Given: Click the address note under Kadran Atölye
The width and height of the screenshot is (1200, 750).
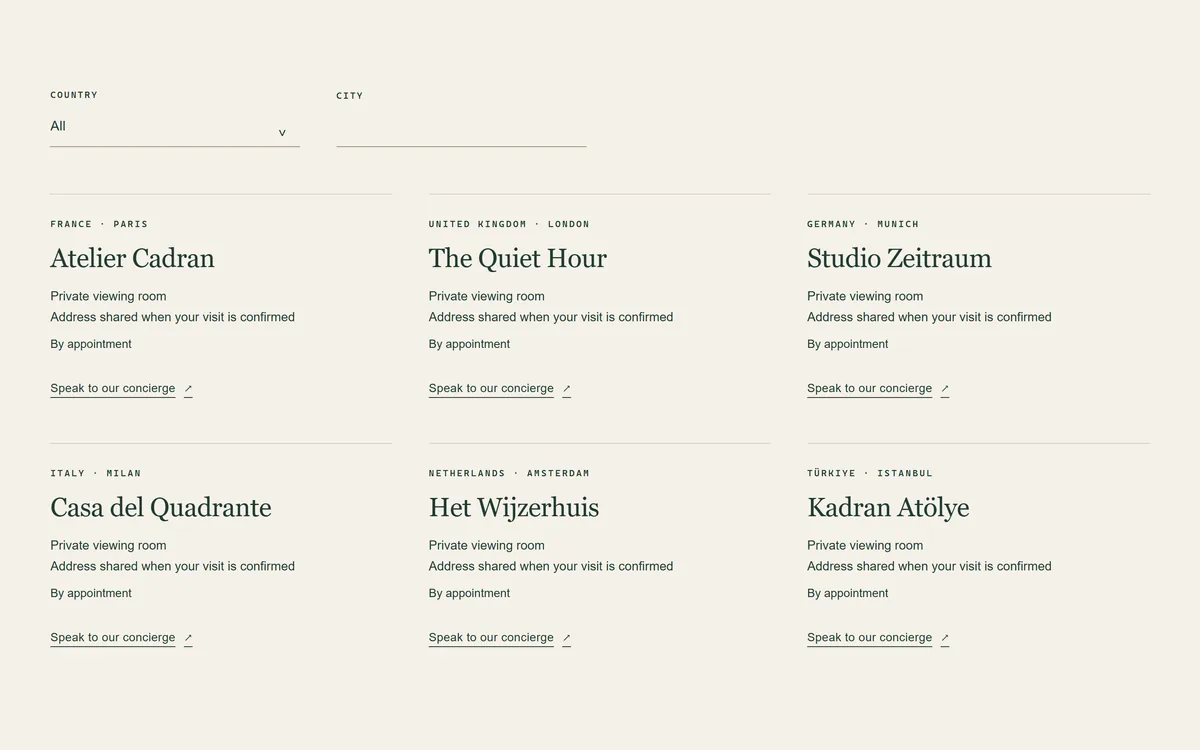Looking at the screenshot, I should pos(929,566).
